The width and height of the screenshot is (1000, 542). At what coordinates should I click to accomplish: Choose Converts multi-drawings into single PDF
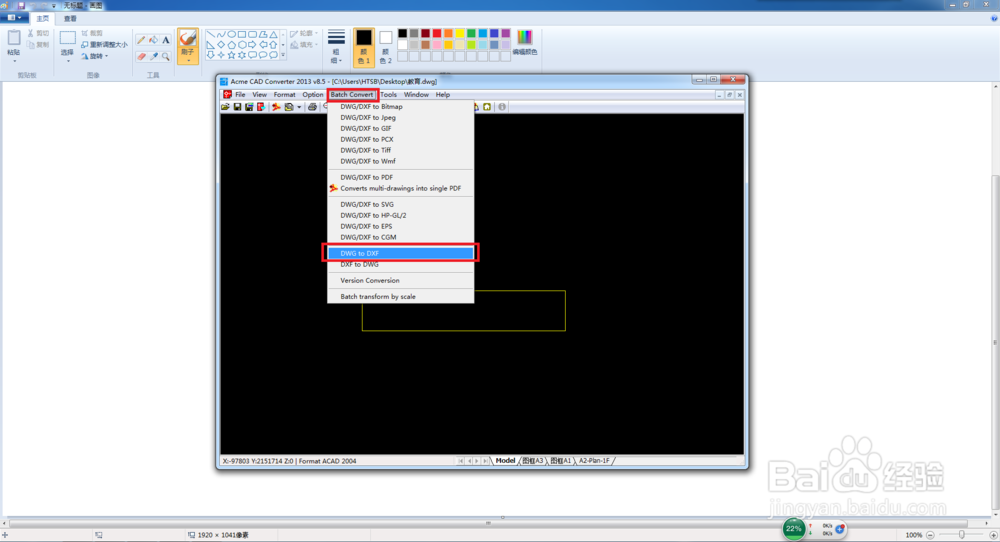[x=401, y=188]
